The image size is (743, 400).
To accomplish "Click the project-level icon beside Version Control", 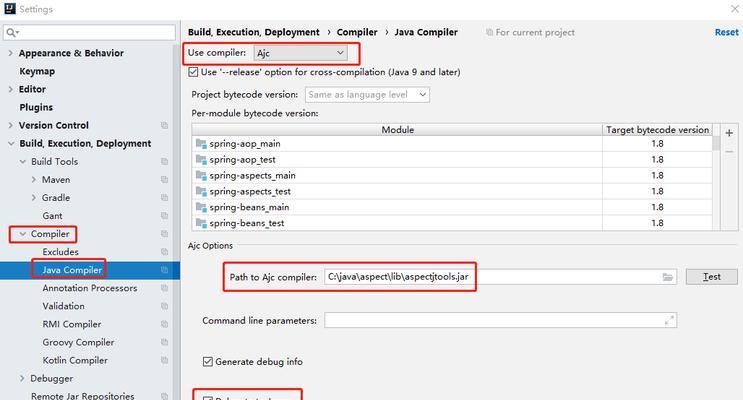I will (x=164, y=126).
